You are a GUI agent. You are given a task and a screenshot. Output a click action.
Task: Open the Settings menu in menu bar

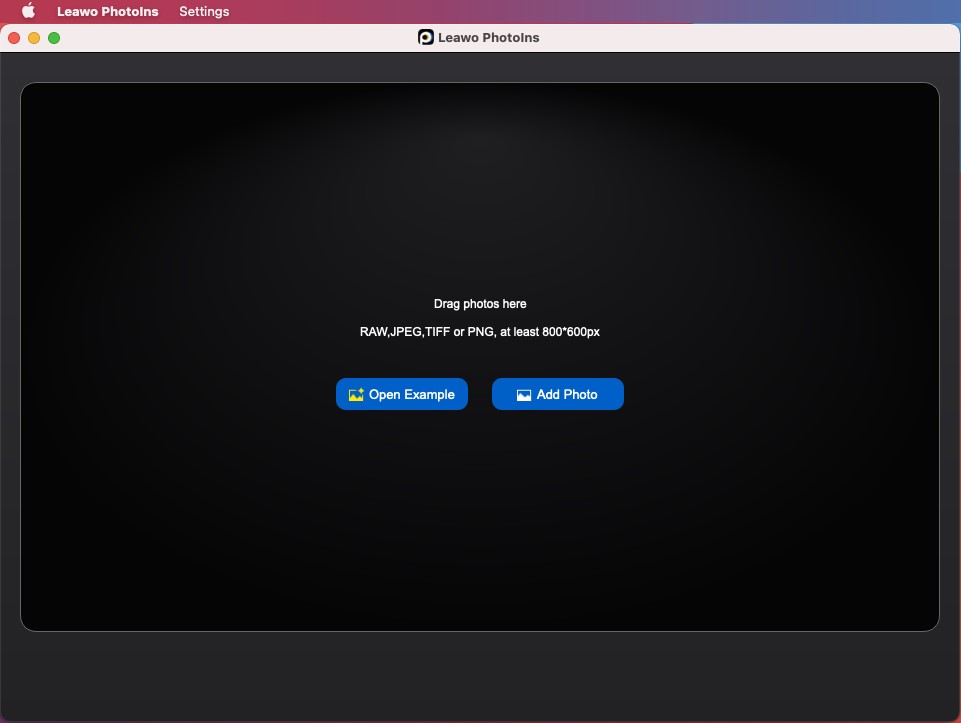click(x=204, y=11)
